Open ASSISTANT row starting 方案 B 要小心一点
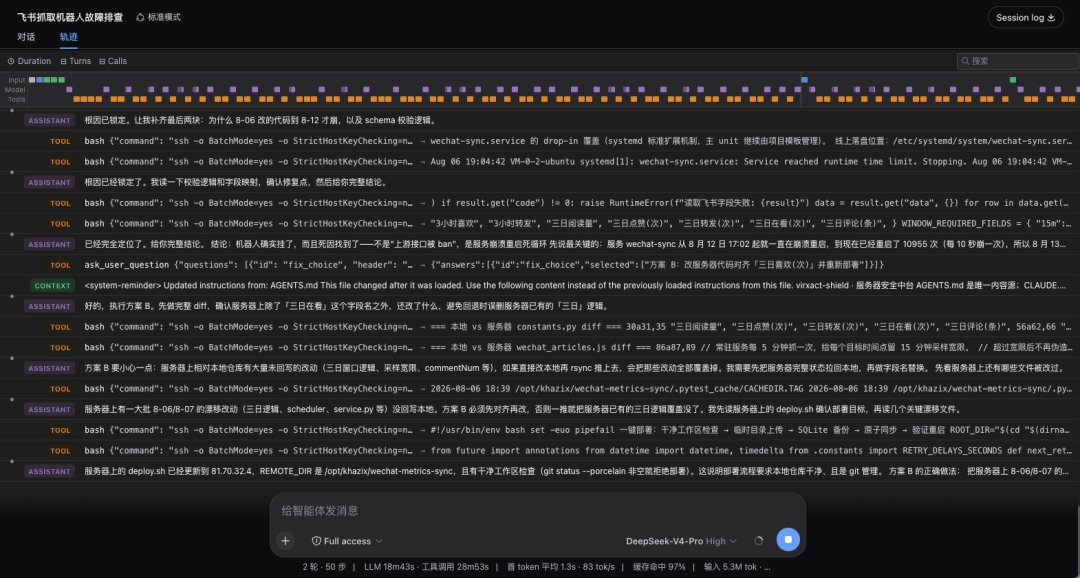Screen dimensions: 1080x578 pos(540,369)
